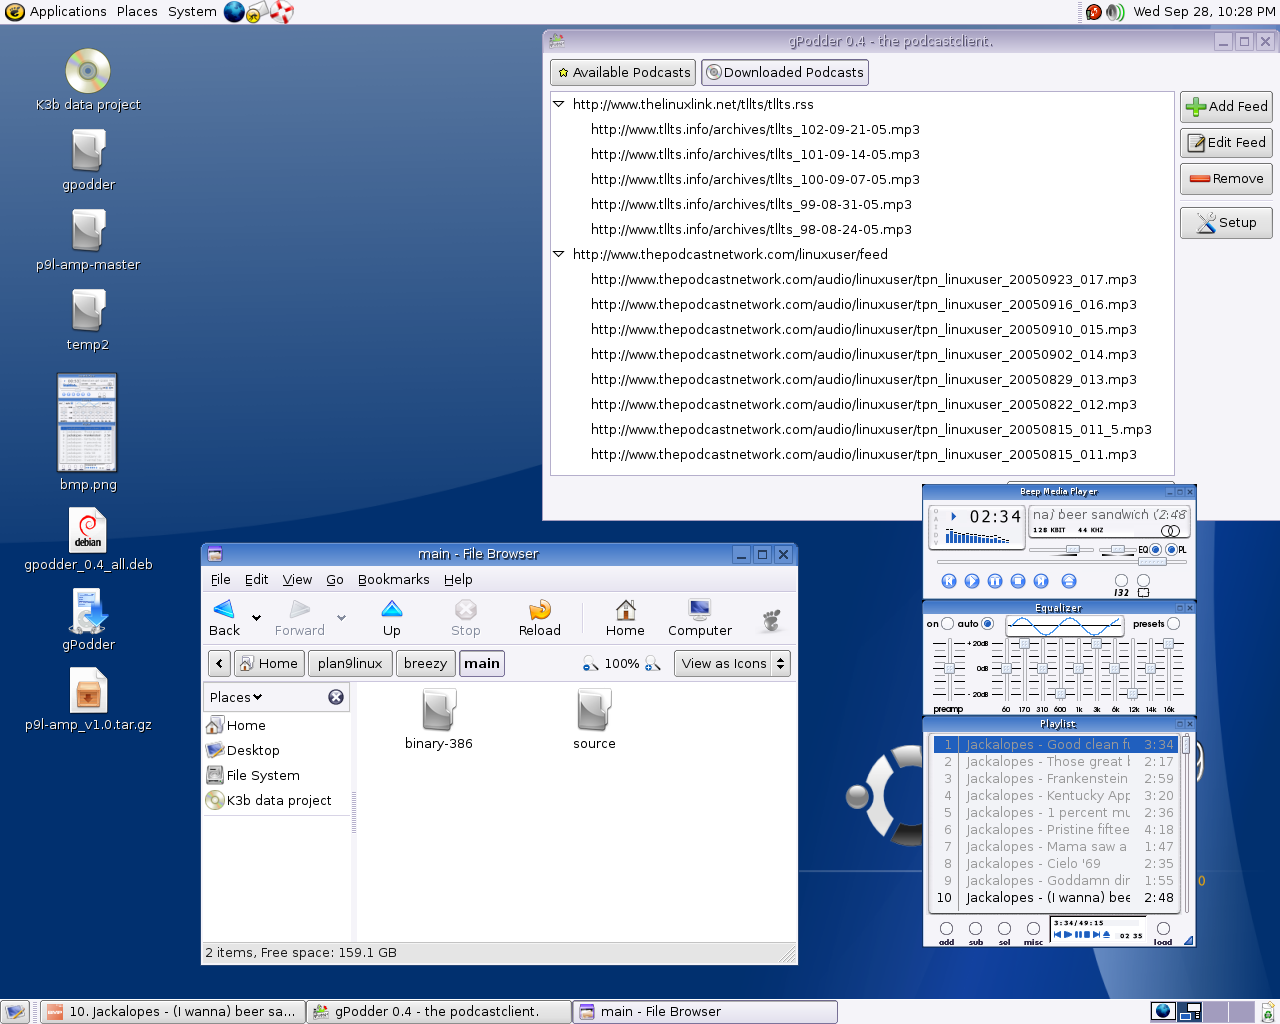Open source folder in File Browser
The image size is (1280, 1024).
[594, 720]
